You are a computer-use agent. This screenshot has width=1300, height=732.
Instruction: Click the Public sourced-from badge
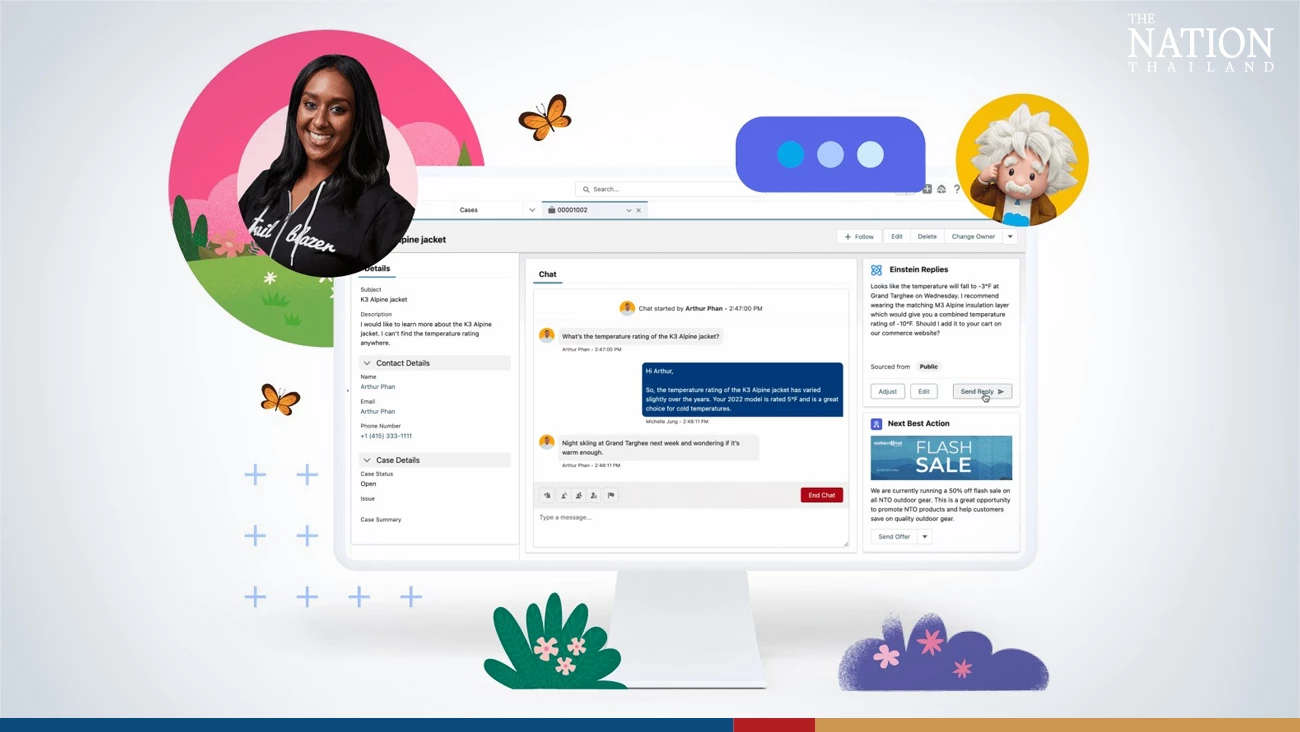(928, 366)
